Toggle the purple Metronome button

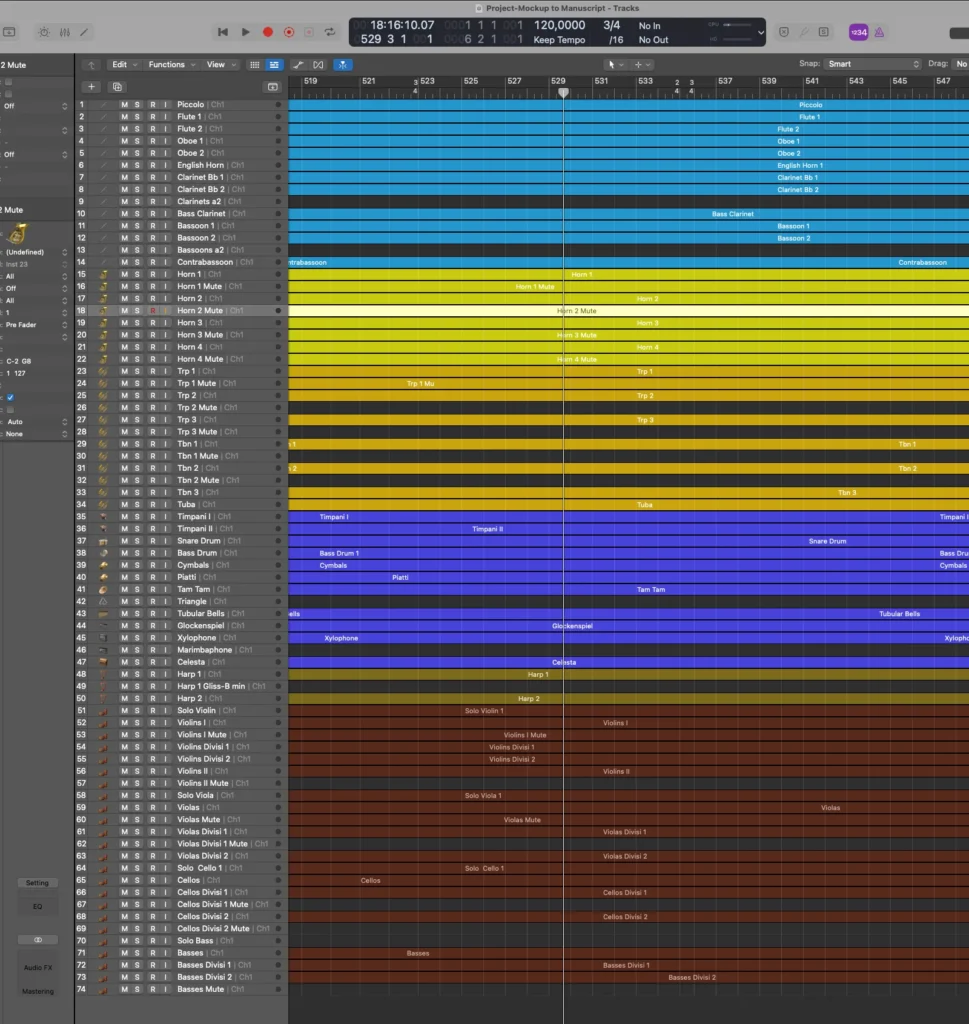pyautogui.click(x=879, y=32)
